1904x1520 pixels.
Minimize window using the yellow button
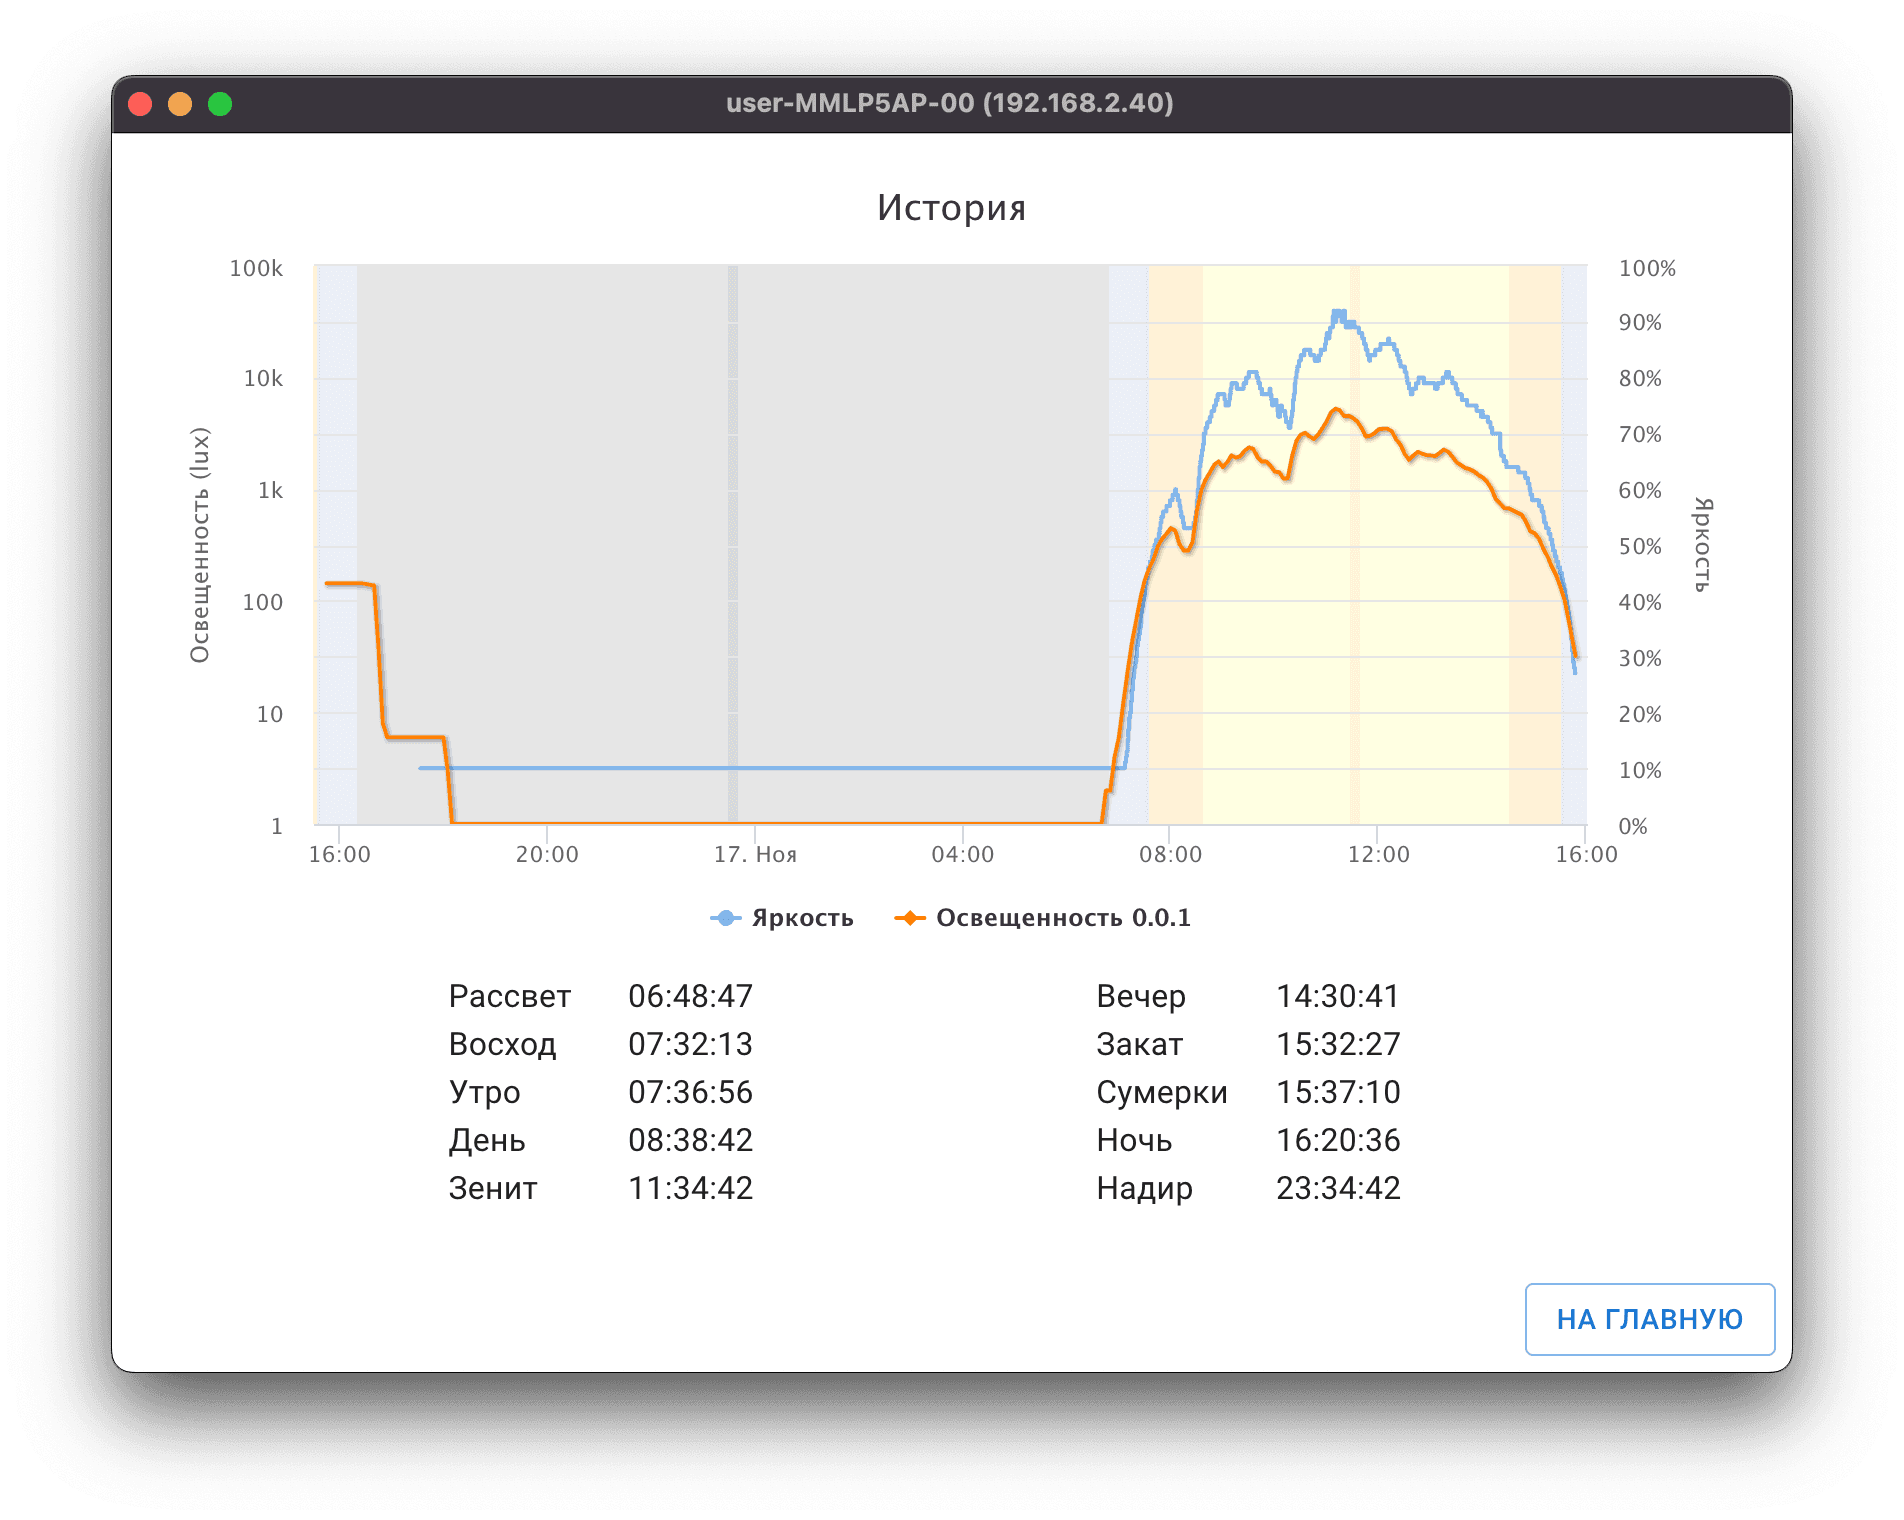[180, 104]
